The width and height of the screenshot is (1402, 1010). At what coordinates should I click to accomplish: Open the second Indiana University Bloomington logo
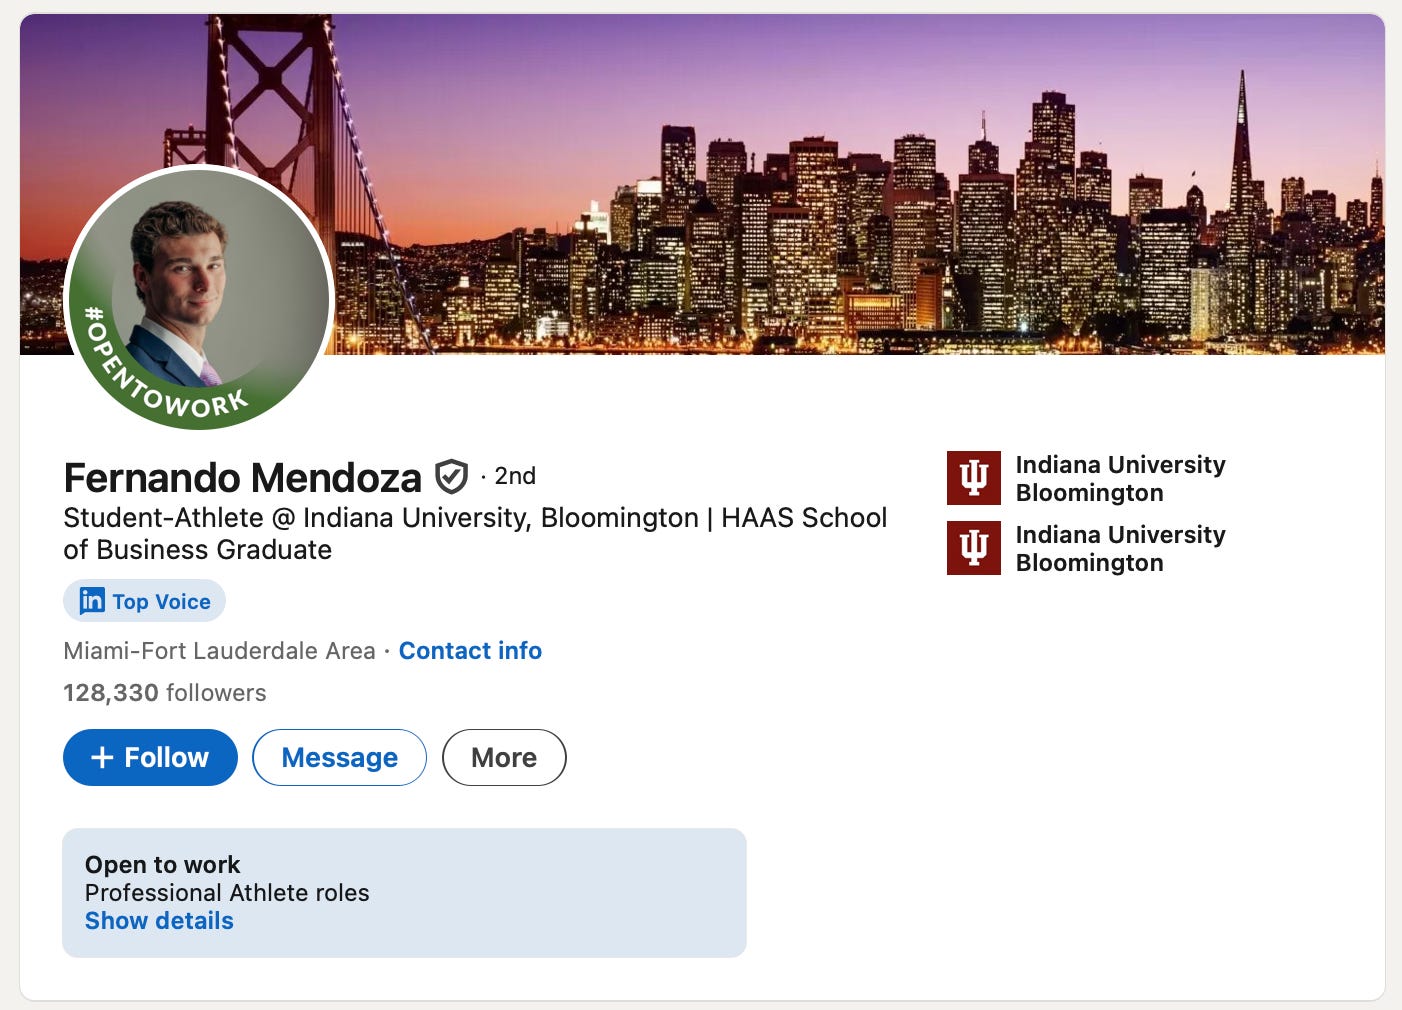[x=973, y=548]
